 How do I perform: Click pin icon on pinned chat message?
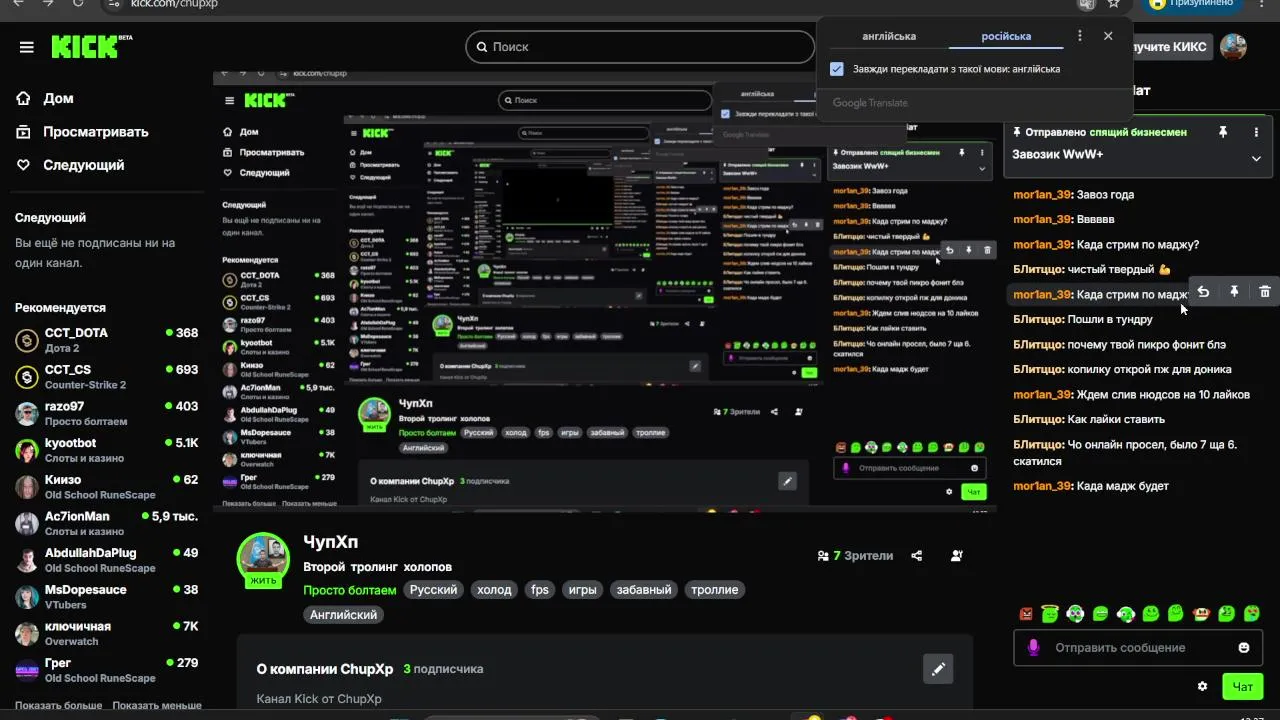1222,132
